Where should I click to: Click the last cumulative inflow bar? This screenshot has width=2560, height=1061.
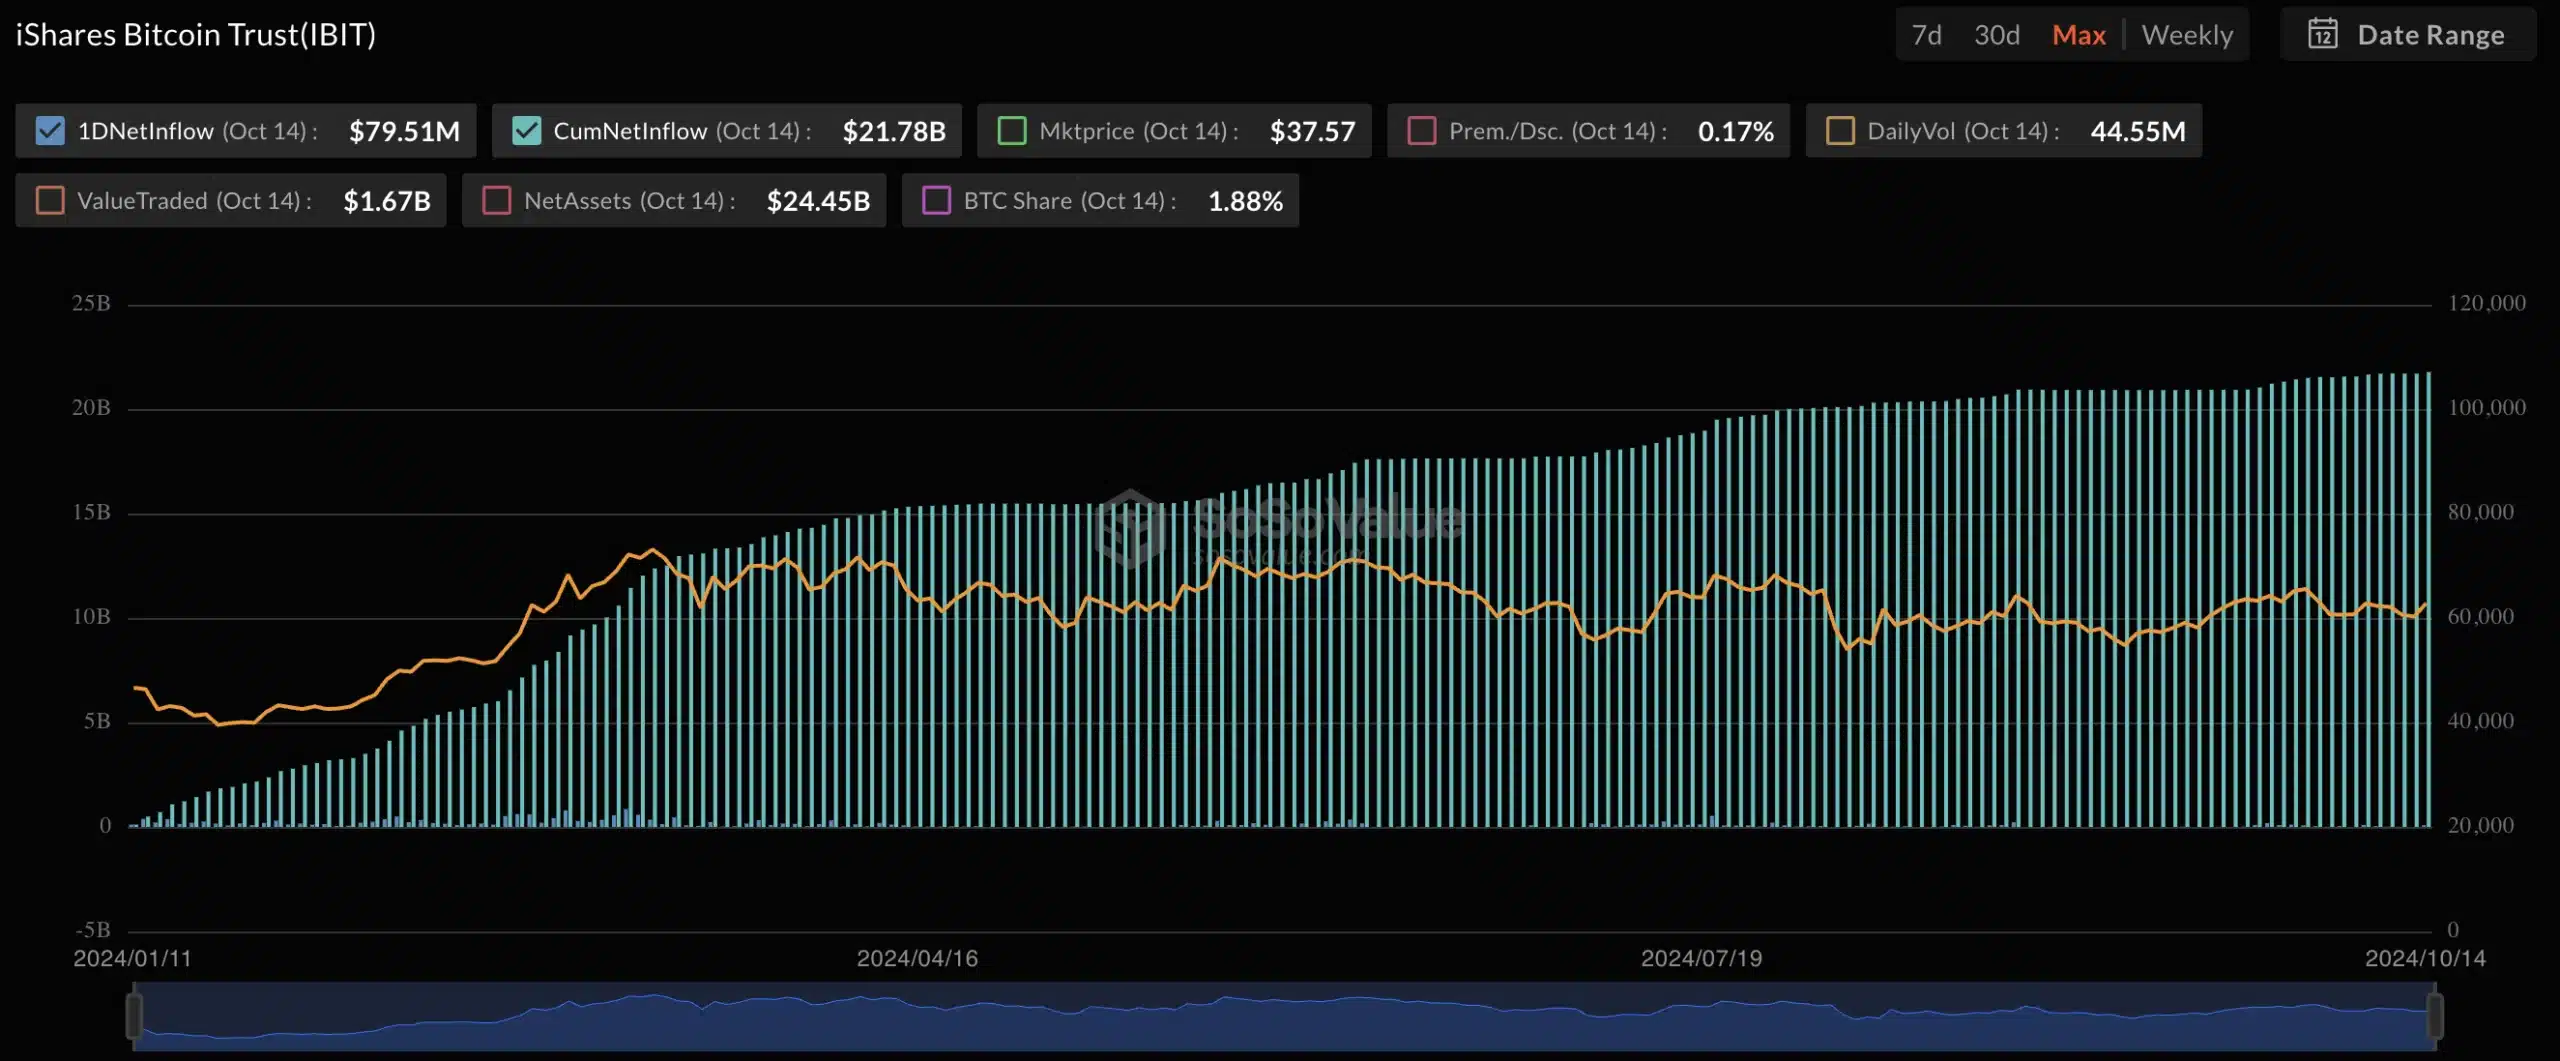coord(2429,600)
